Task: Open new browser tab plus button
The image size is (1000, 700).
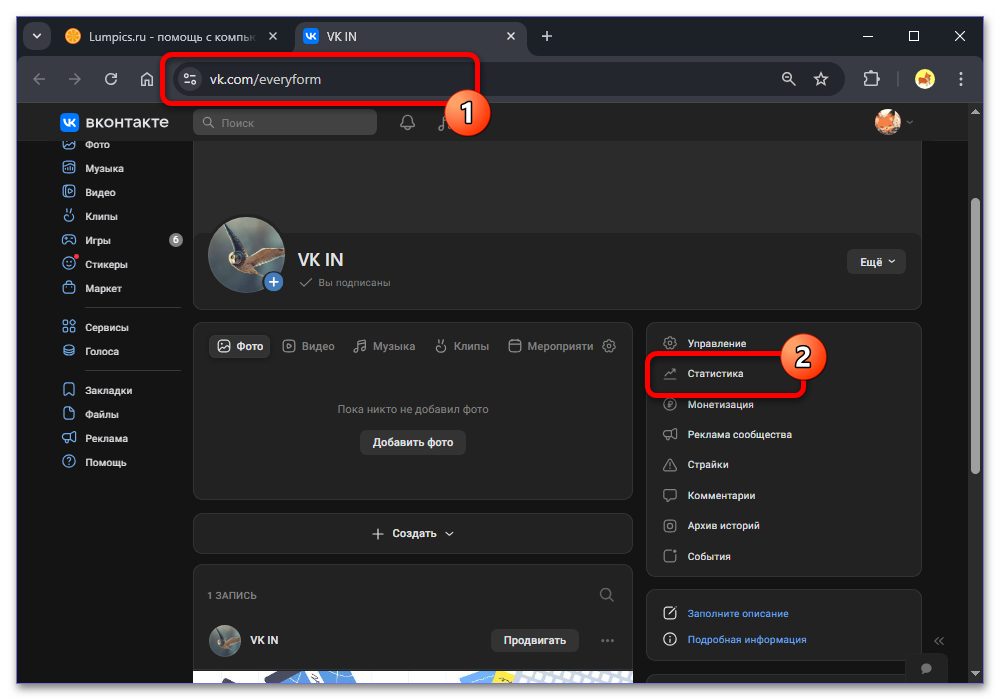Action: (x=547, y=36)
